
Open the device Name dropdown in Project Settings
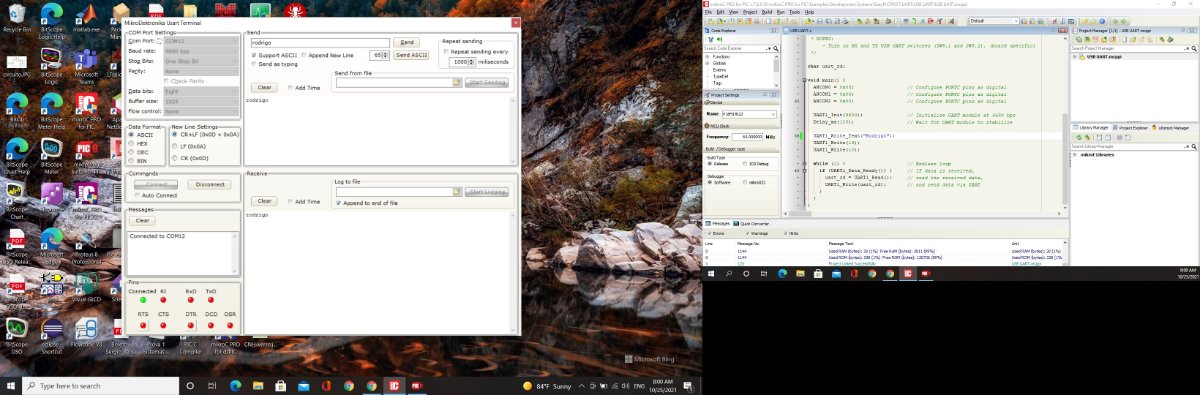coord(749,114)
